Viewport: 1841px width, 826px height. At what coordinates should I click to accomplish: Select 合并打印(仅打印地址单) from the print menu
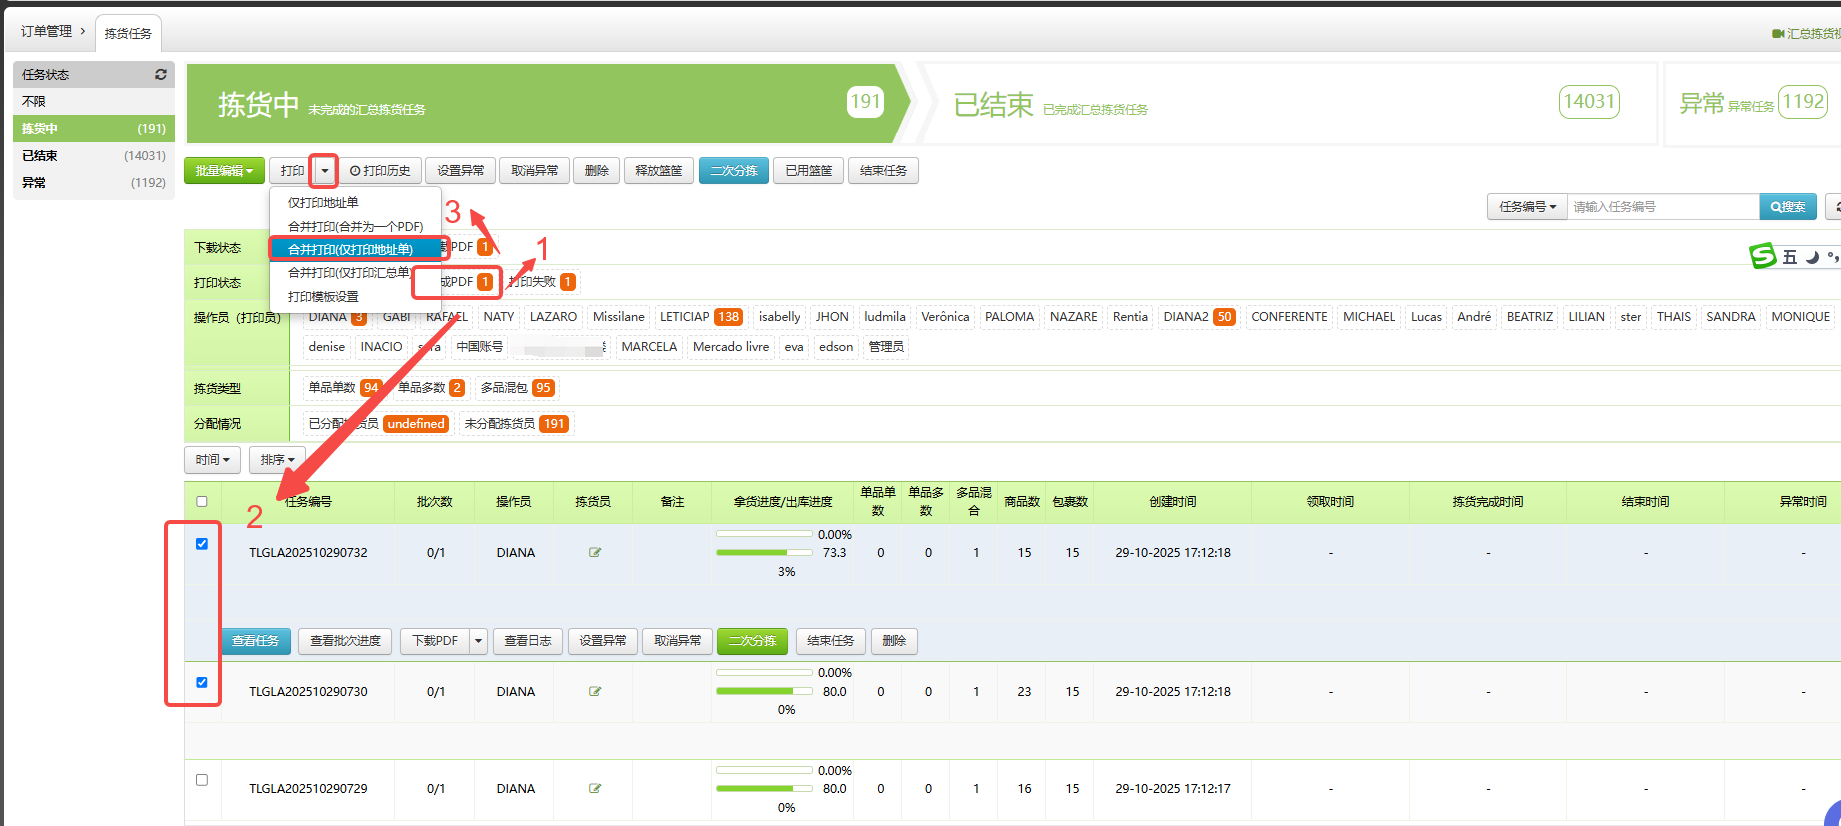pos(350,249)
